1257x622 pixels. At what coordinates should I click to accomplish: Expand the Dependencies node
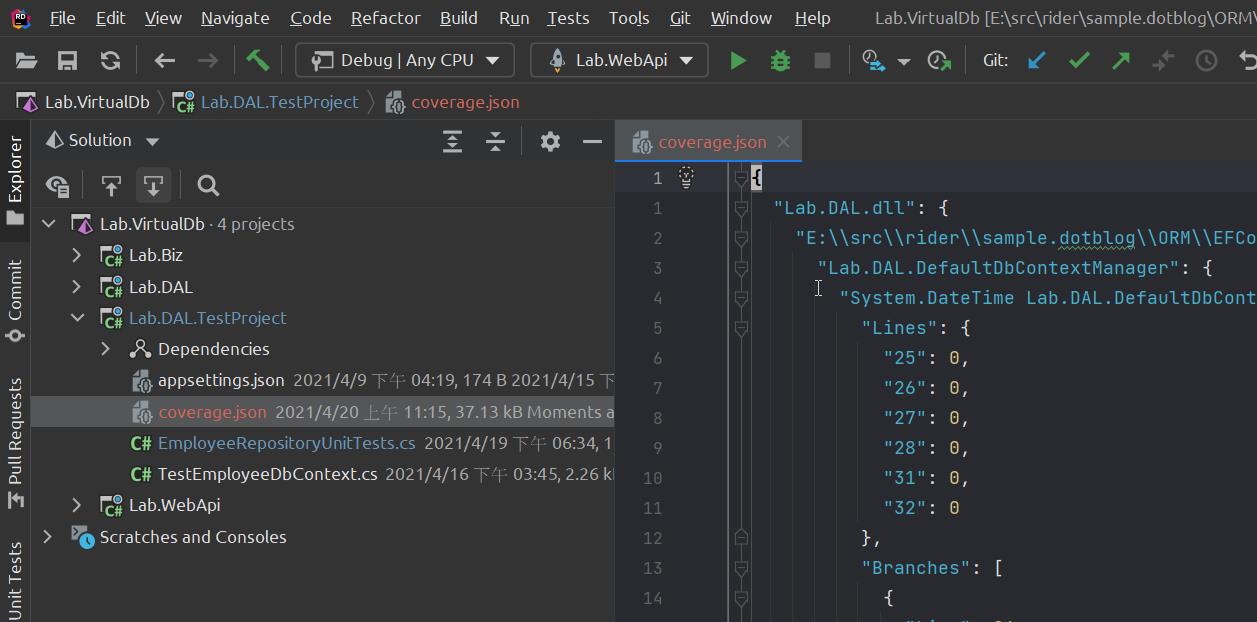click(x=106, y=349)
